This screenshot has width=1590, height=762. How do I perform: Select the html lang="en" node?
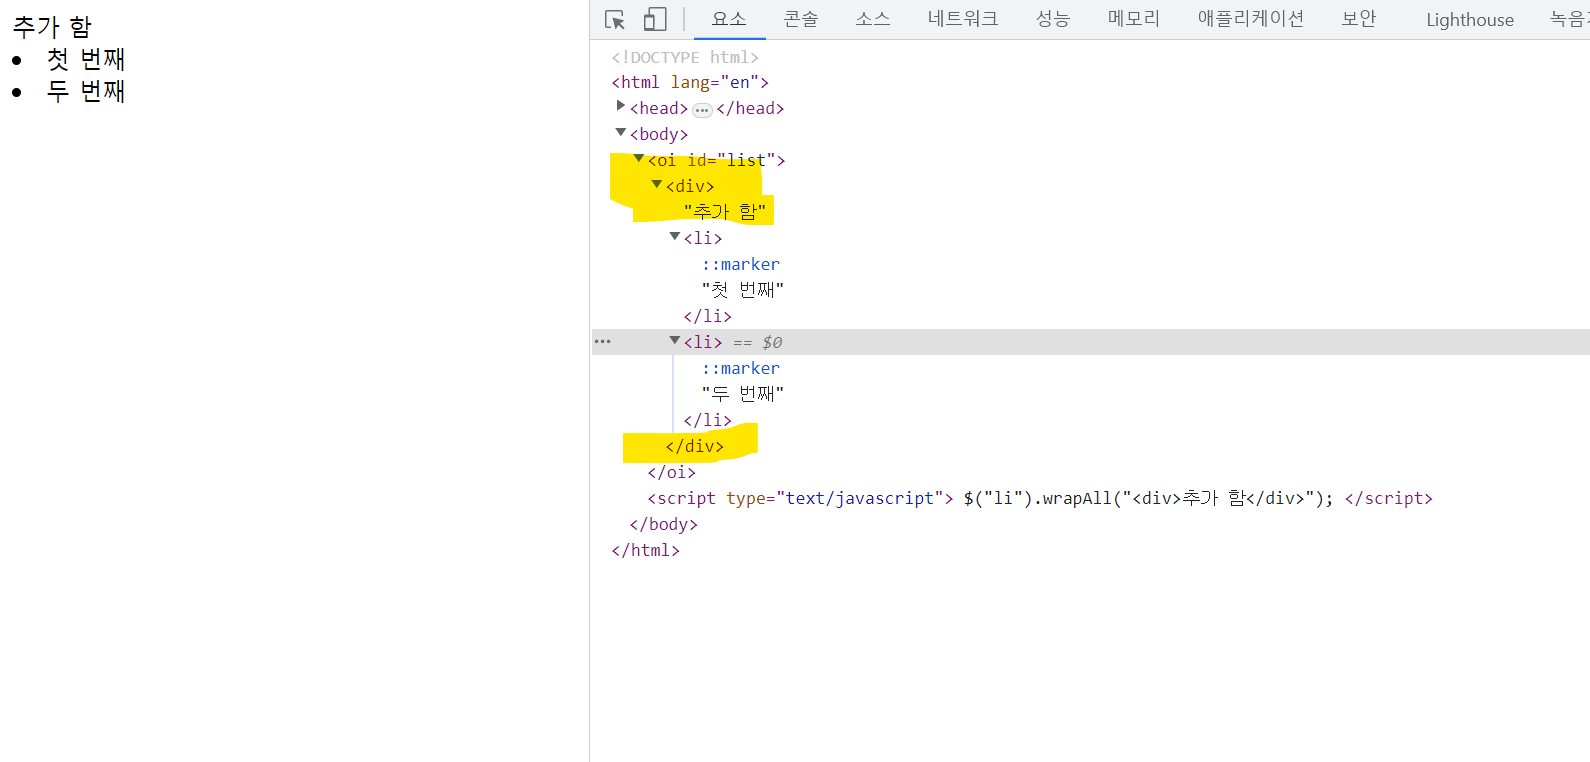point(690,82)
